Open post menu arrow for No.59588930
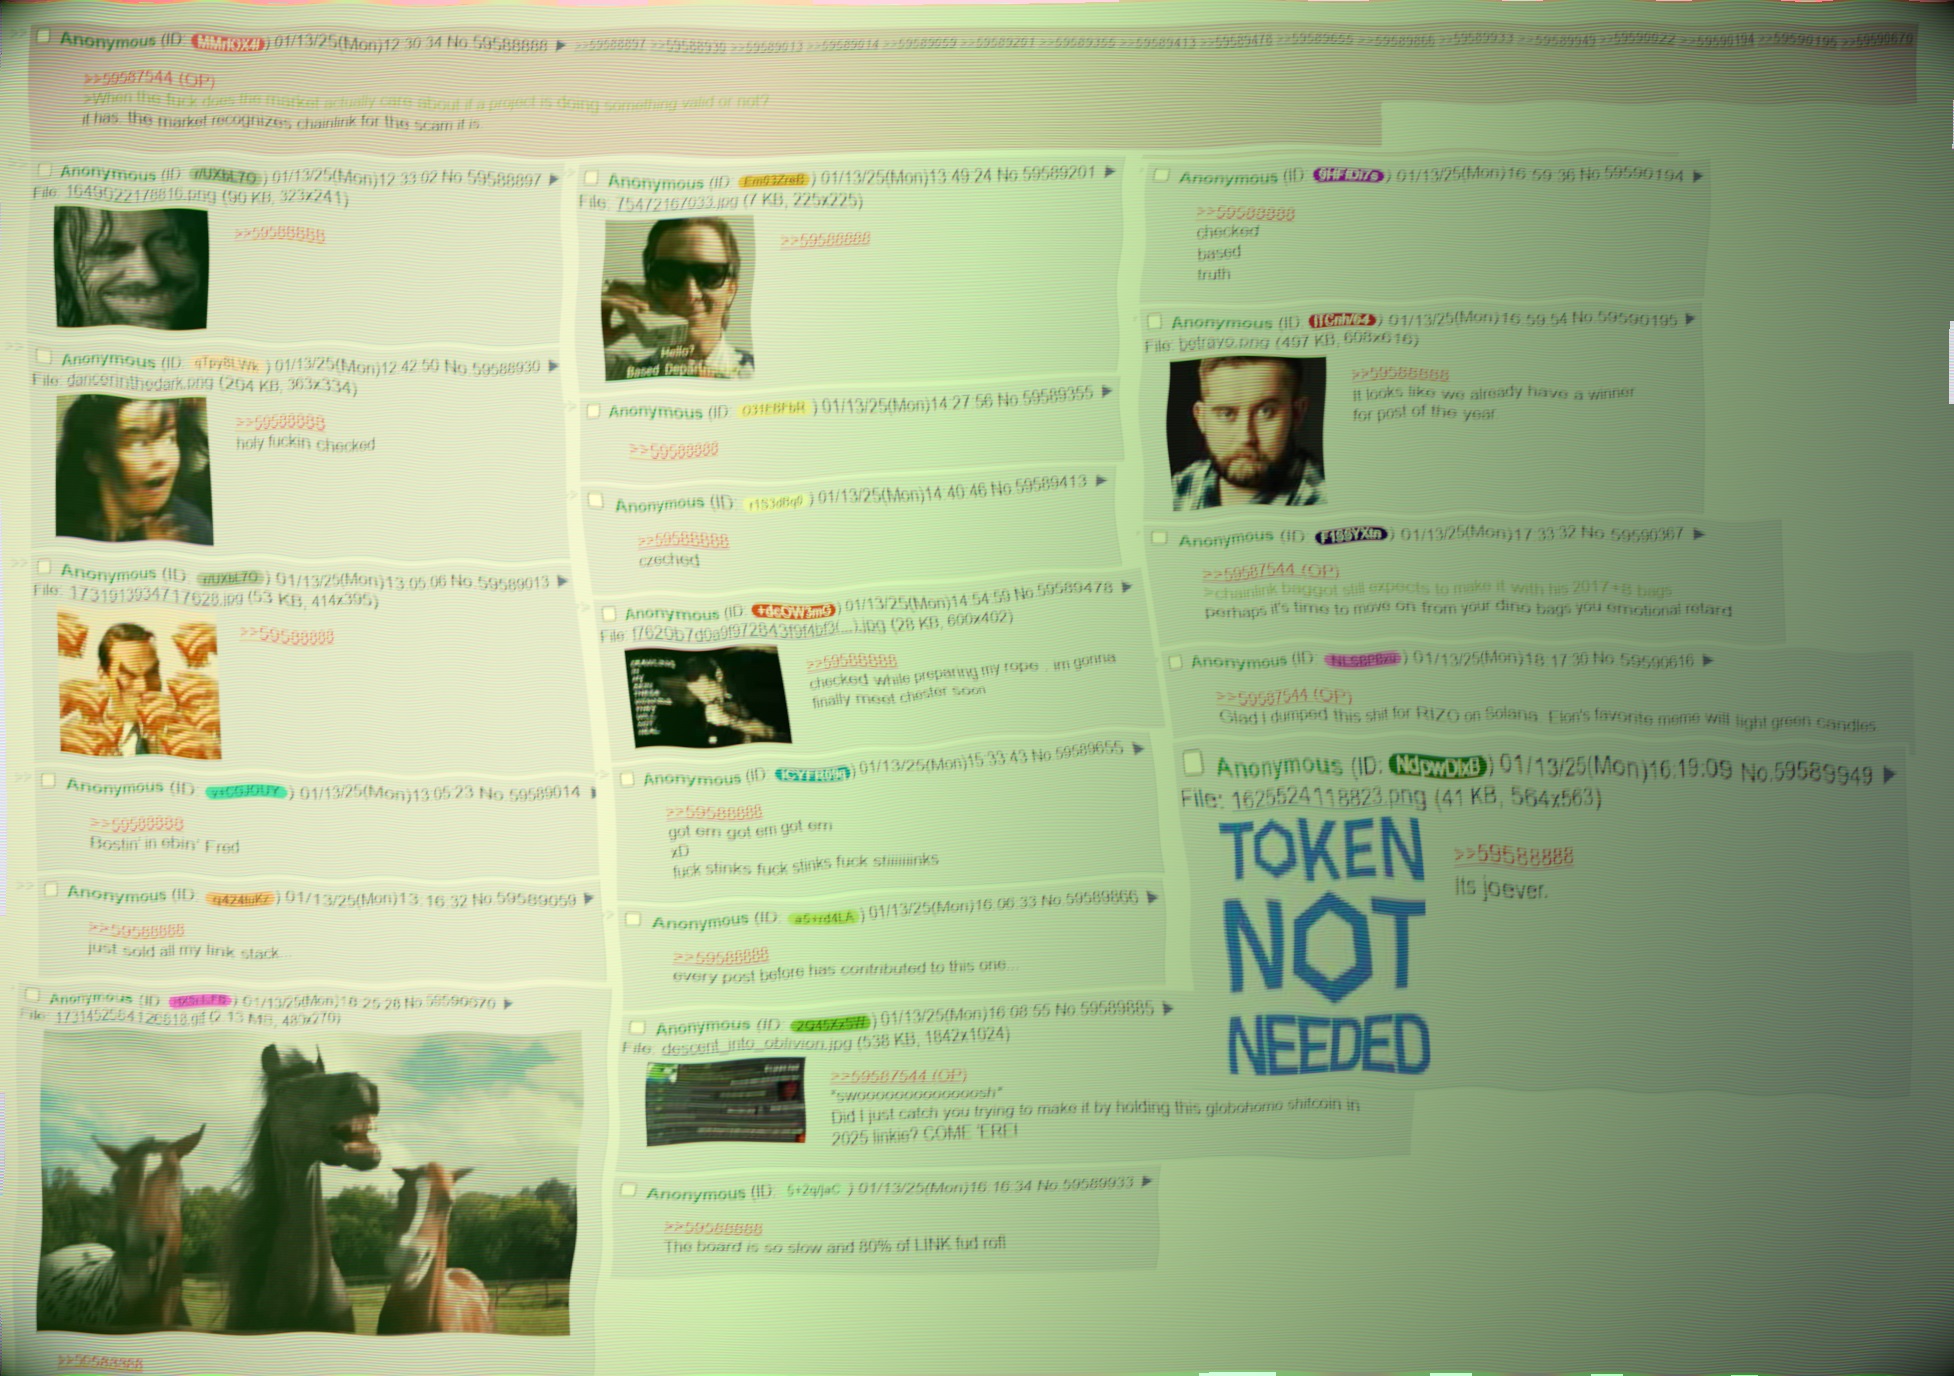The image size is (1954, 1376). click(553, 367)
